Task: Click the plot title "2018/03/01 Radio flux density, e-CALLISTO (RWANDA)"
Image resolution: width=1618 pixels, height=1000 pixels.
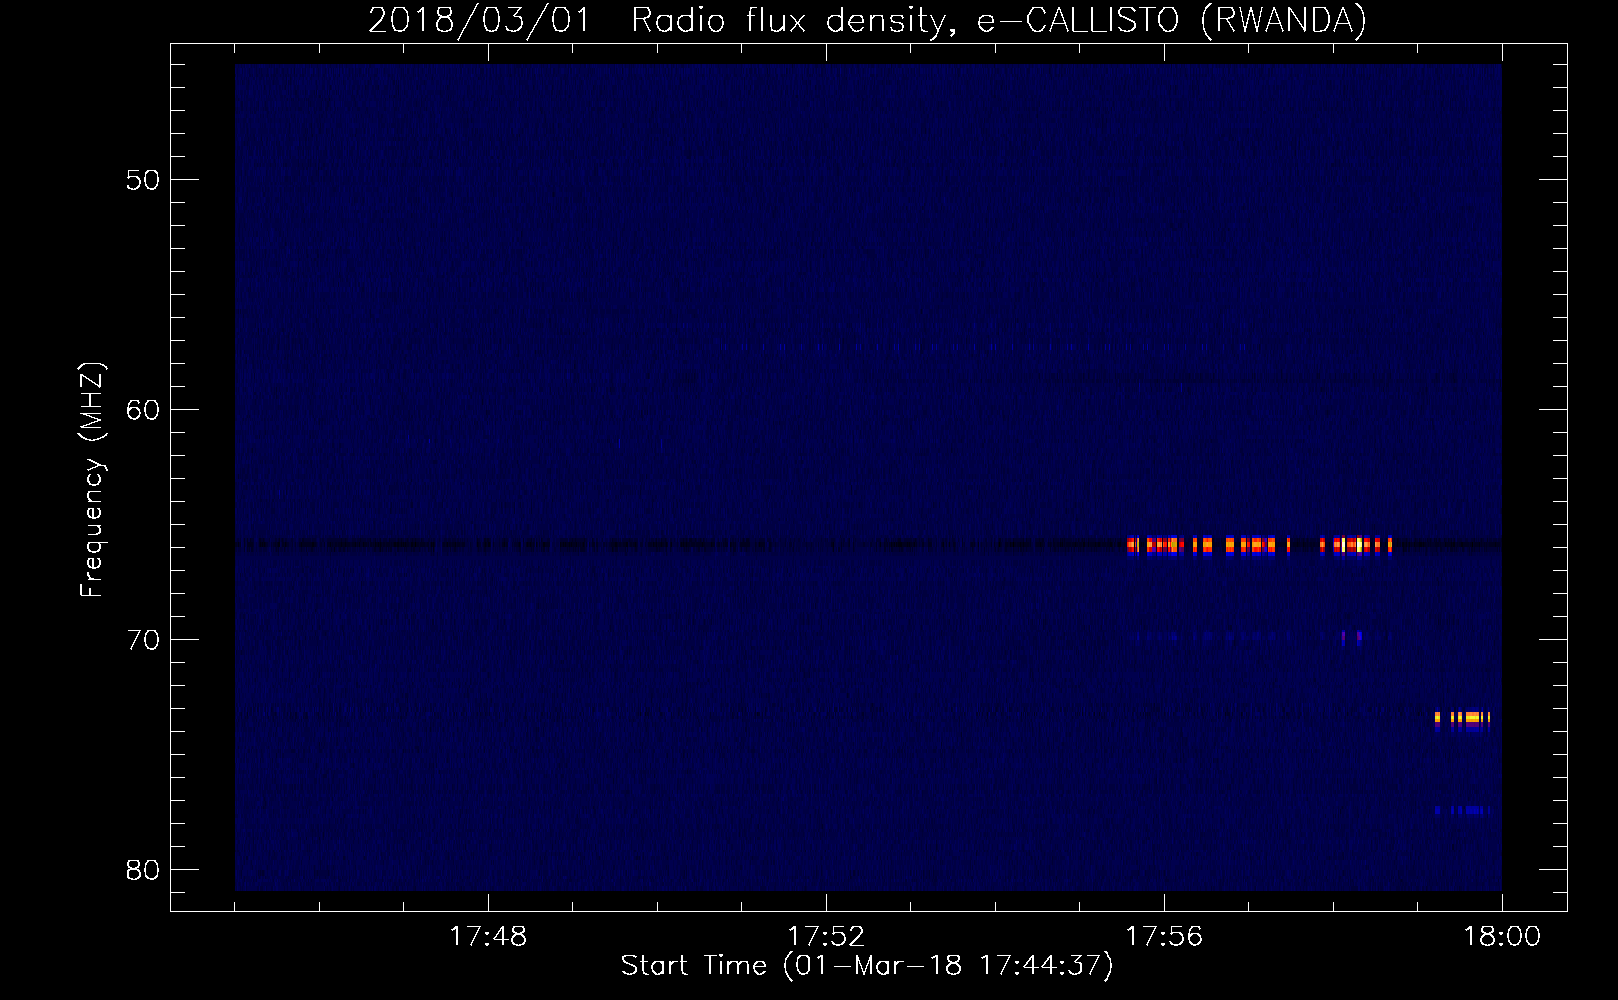Action: 867,21
